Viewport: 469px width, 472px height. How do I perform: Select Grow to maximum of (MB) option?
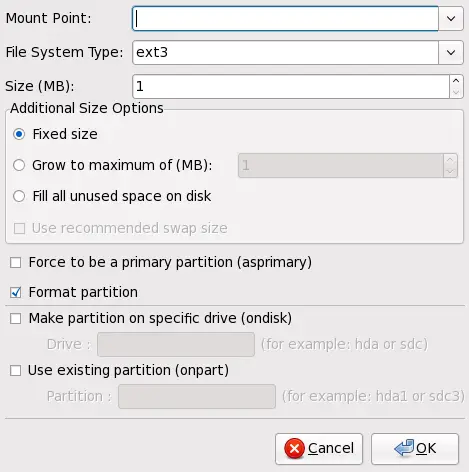point(19,165)
